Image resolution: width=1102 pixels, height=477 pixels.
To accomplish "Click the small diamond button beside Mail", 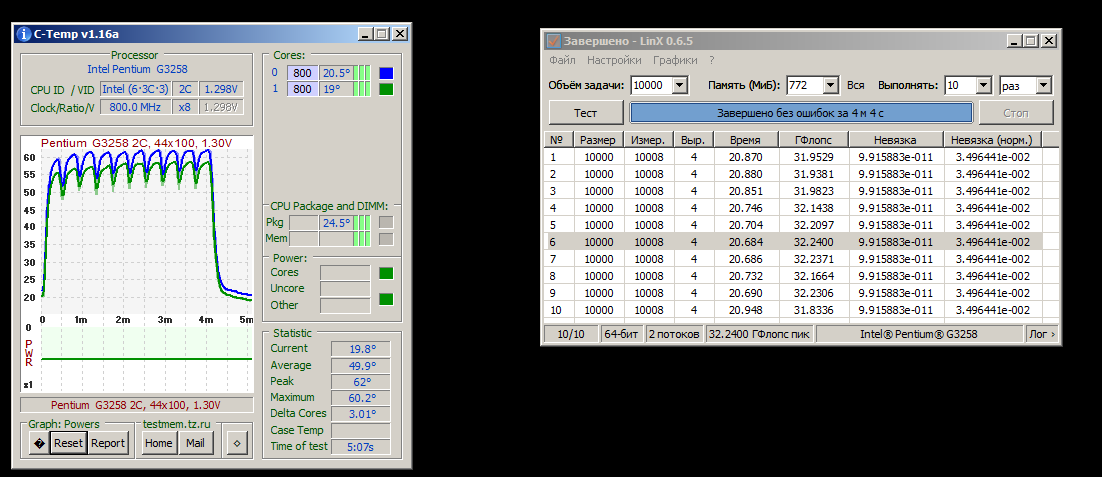I will coord(238,443).
